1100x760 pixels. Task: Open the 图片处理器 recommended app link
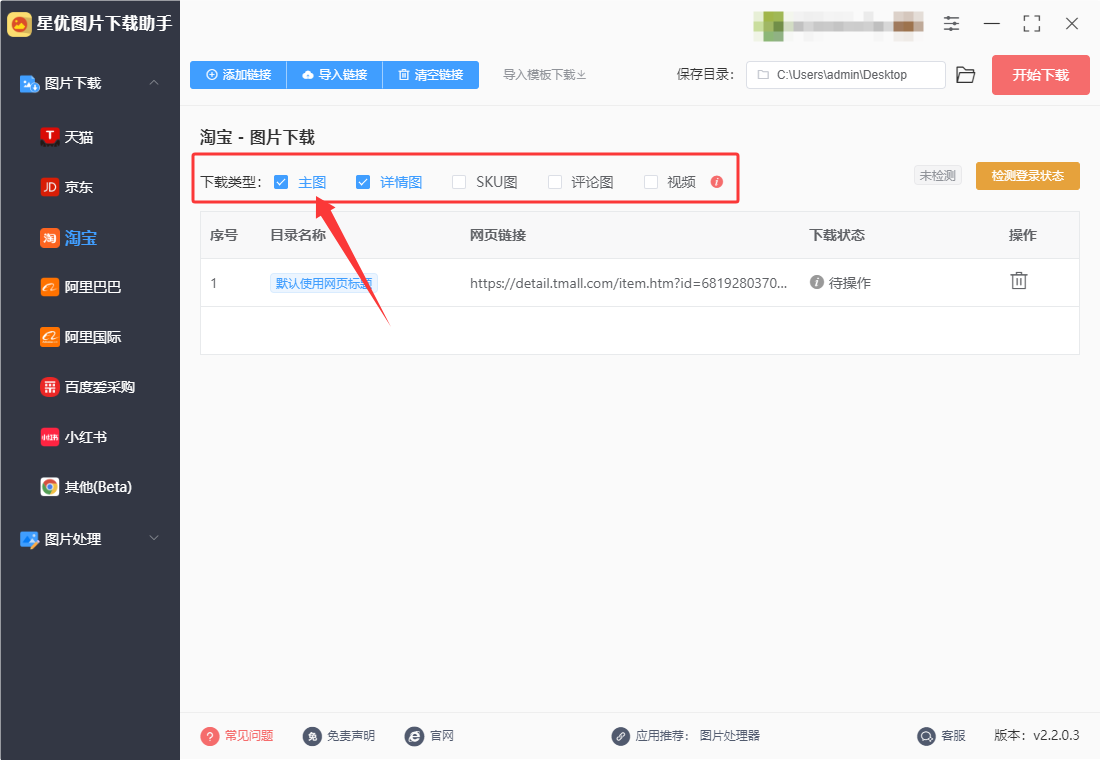click(730, 735)
